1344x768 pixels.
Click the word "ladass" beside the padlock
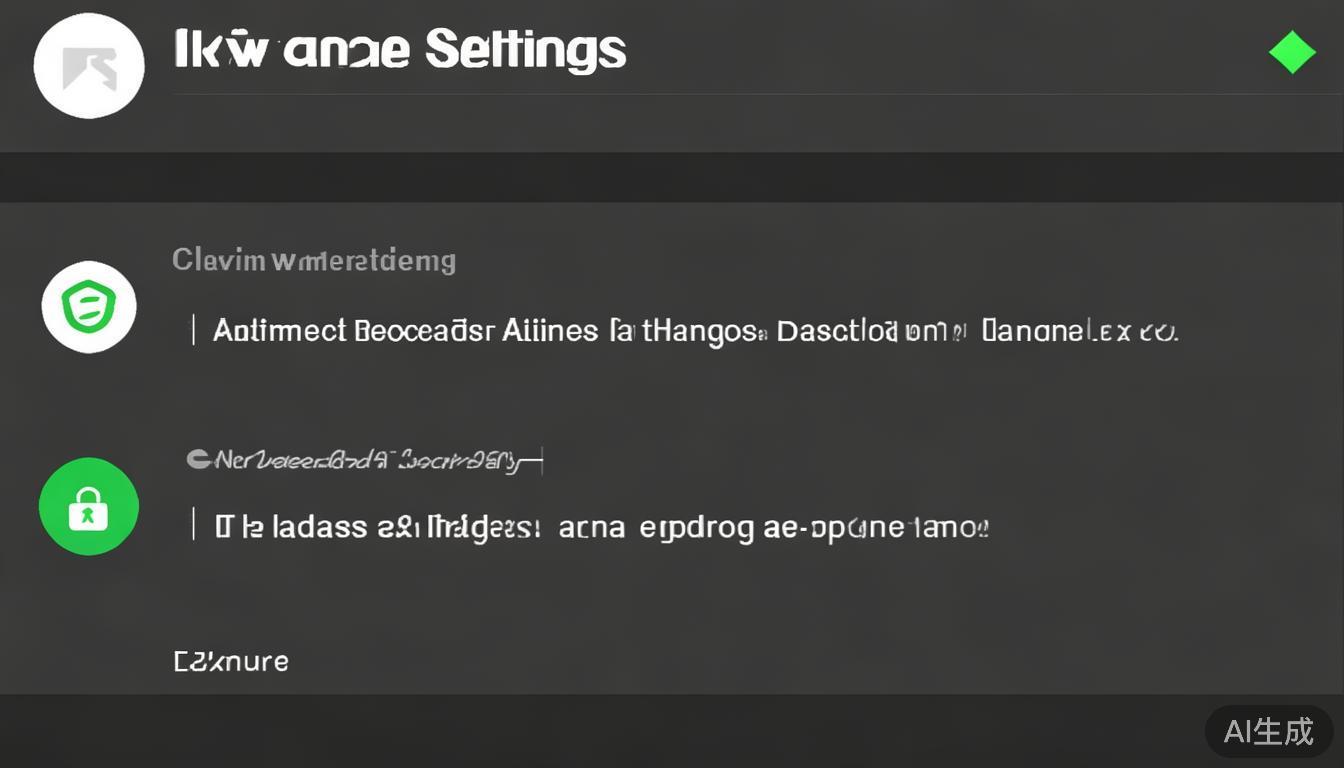(318, 526)
